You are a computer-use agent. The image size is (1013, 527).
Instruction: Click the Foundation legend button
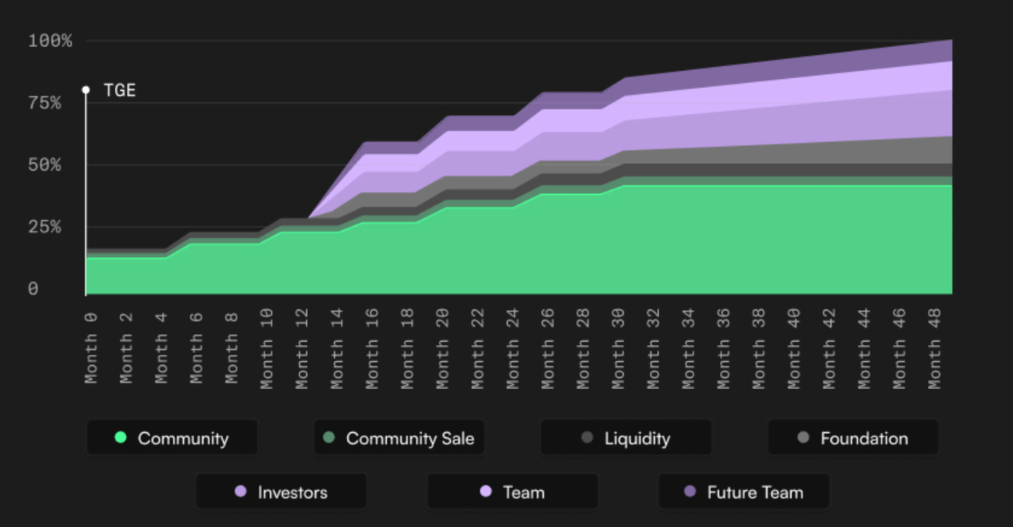853,438
